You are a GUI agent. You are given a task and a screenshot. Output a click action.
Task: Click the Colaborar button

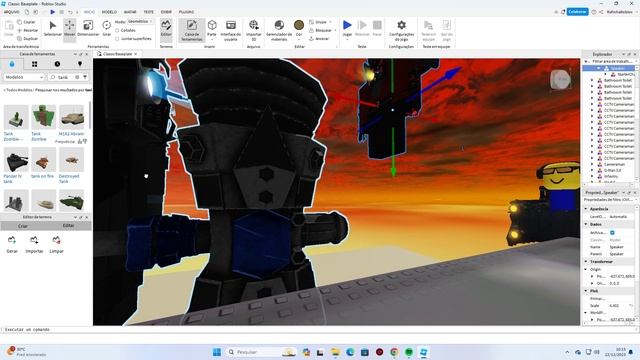coord(577,12)
